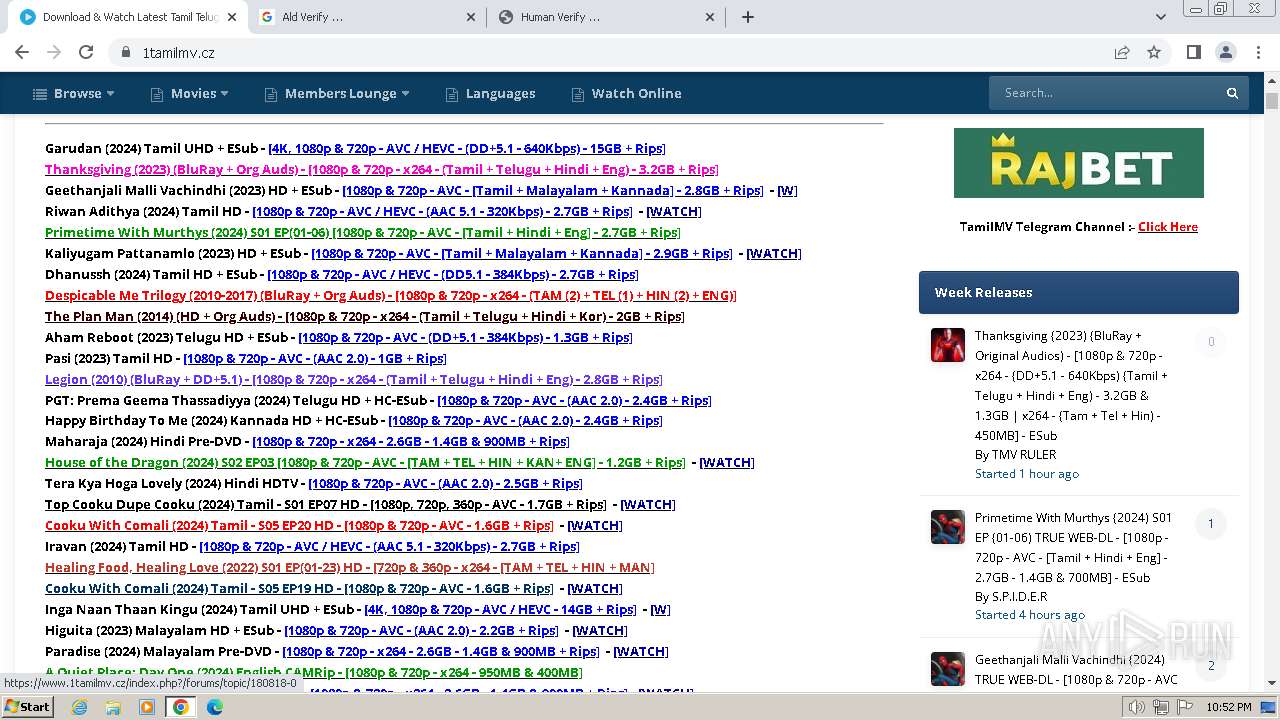Open House of the Dragon S02 EP03 link
Image resolution: width=1280 pixels, height=720 pixels.
pyautogui.click(x=364, y=462)
